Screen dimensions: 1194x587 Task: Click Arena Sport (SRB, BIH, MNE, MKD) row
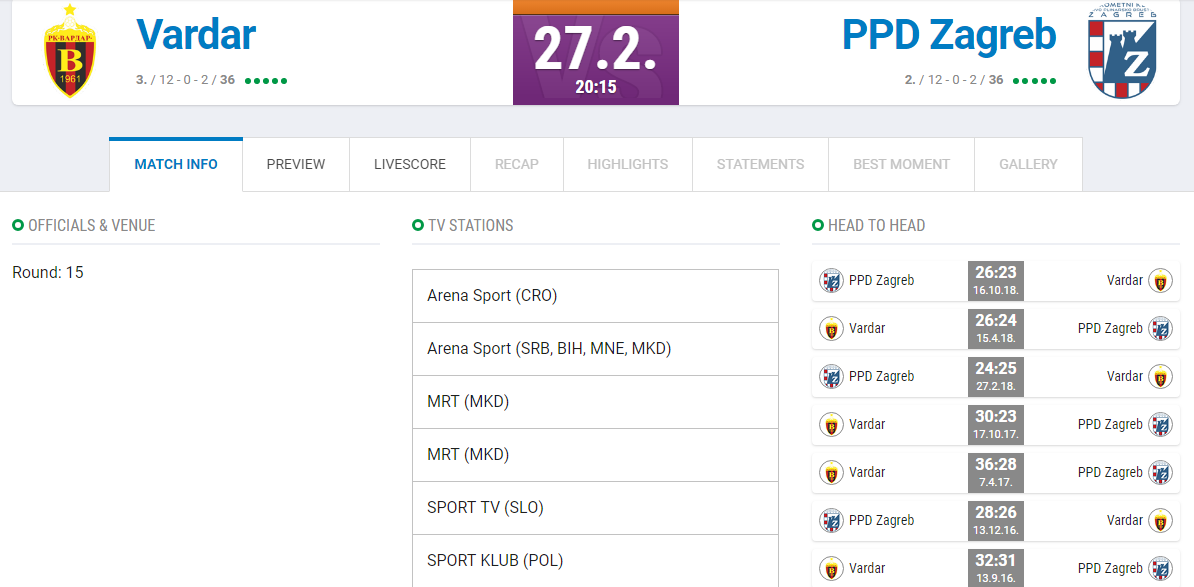click(595, 349)
